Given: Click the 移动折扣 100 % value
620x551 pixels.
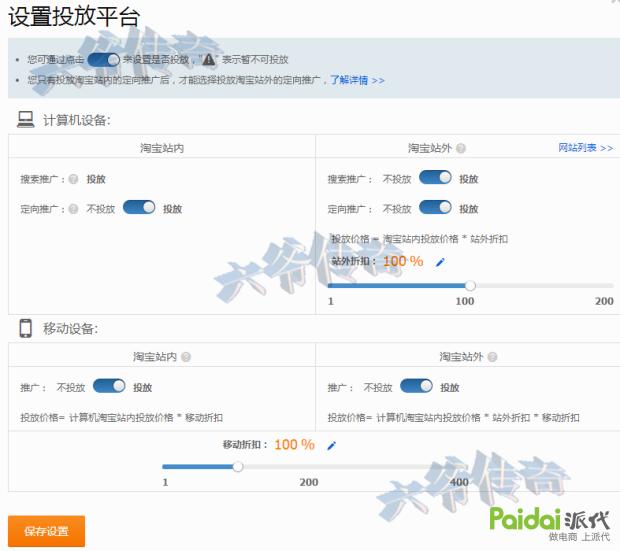Looking at the screenshot, I should click(x=295, y=445).
